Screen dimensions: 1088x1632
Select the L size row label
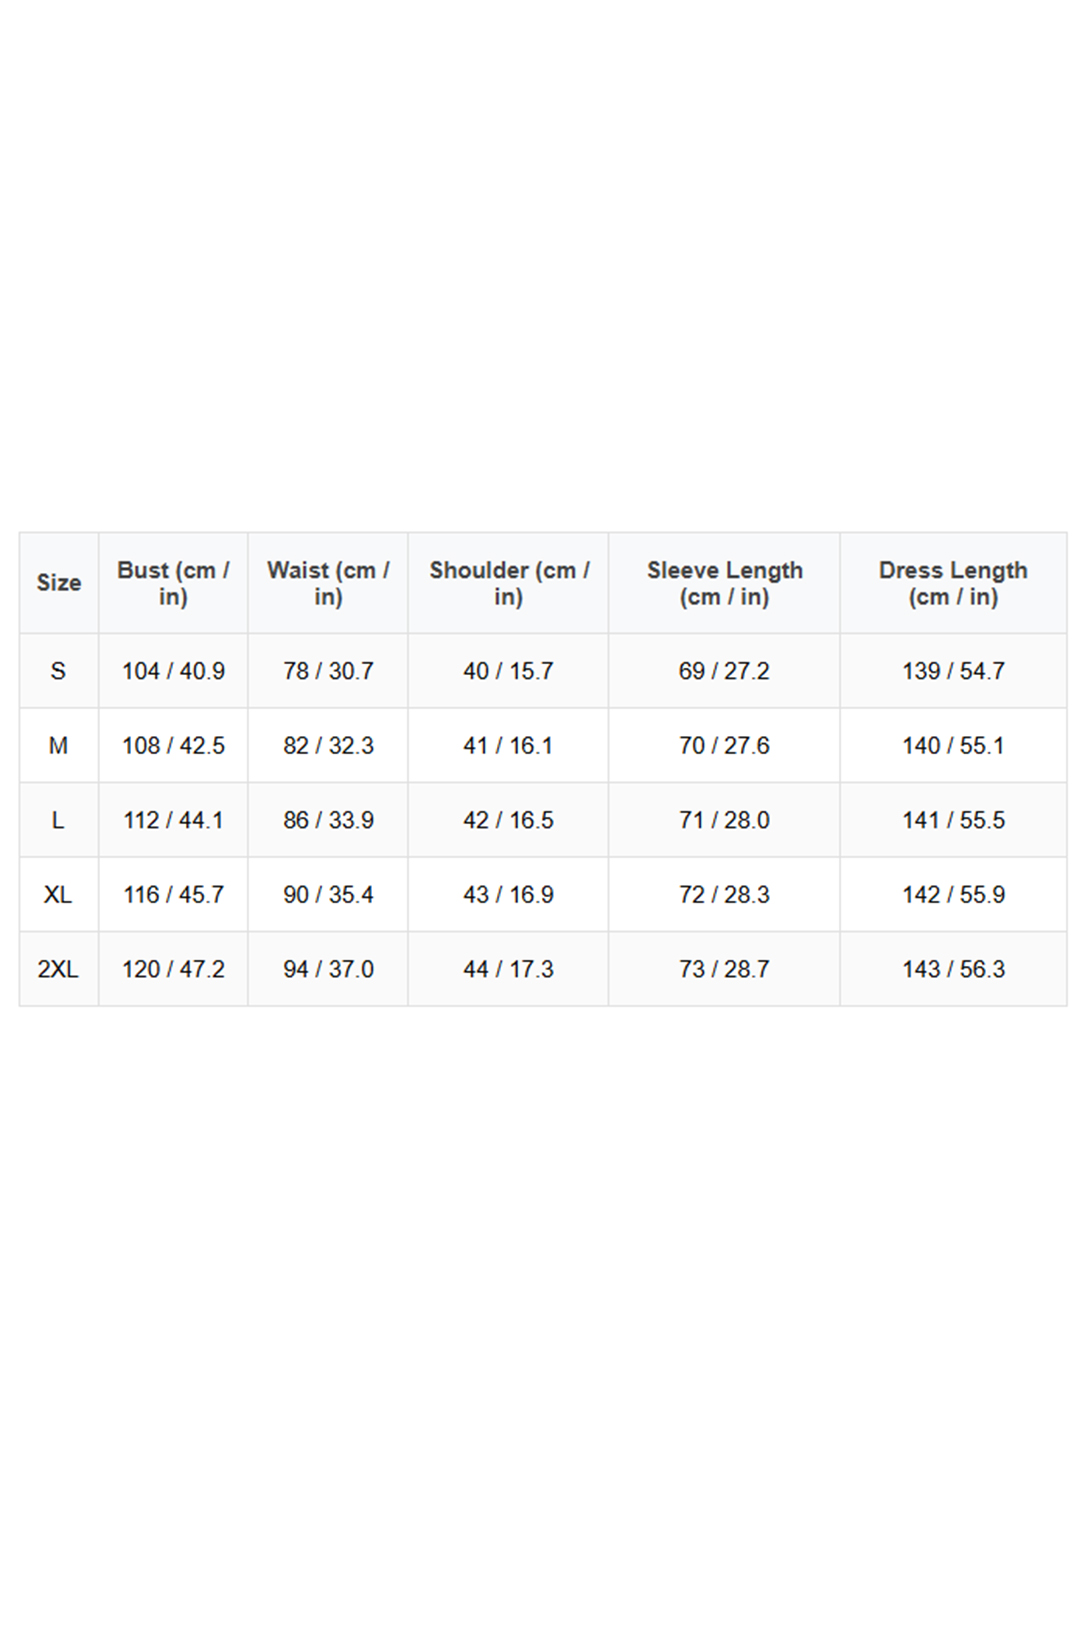point(58,820)
